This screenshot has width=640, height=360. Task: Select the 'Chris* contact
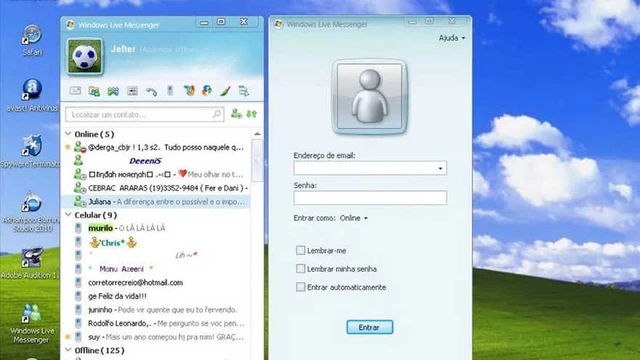coord(157,242)
